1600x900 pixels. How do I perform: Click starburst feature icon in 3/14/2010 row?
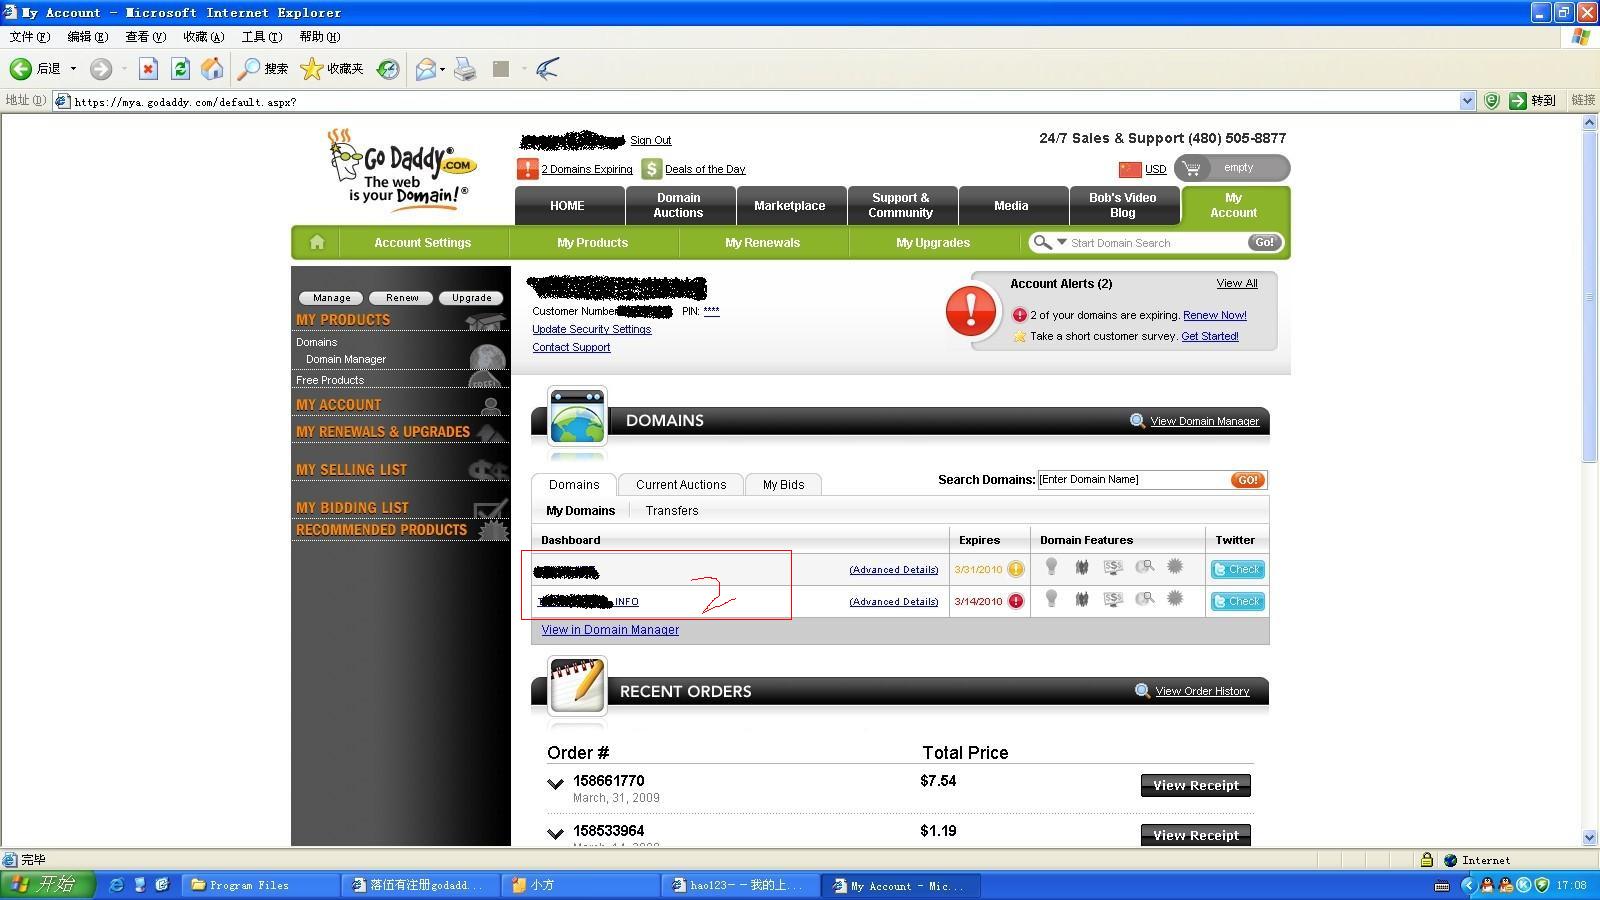pos(1175,598)
